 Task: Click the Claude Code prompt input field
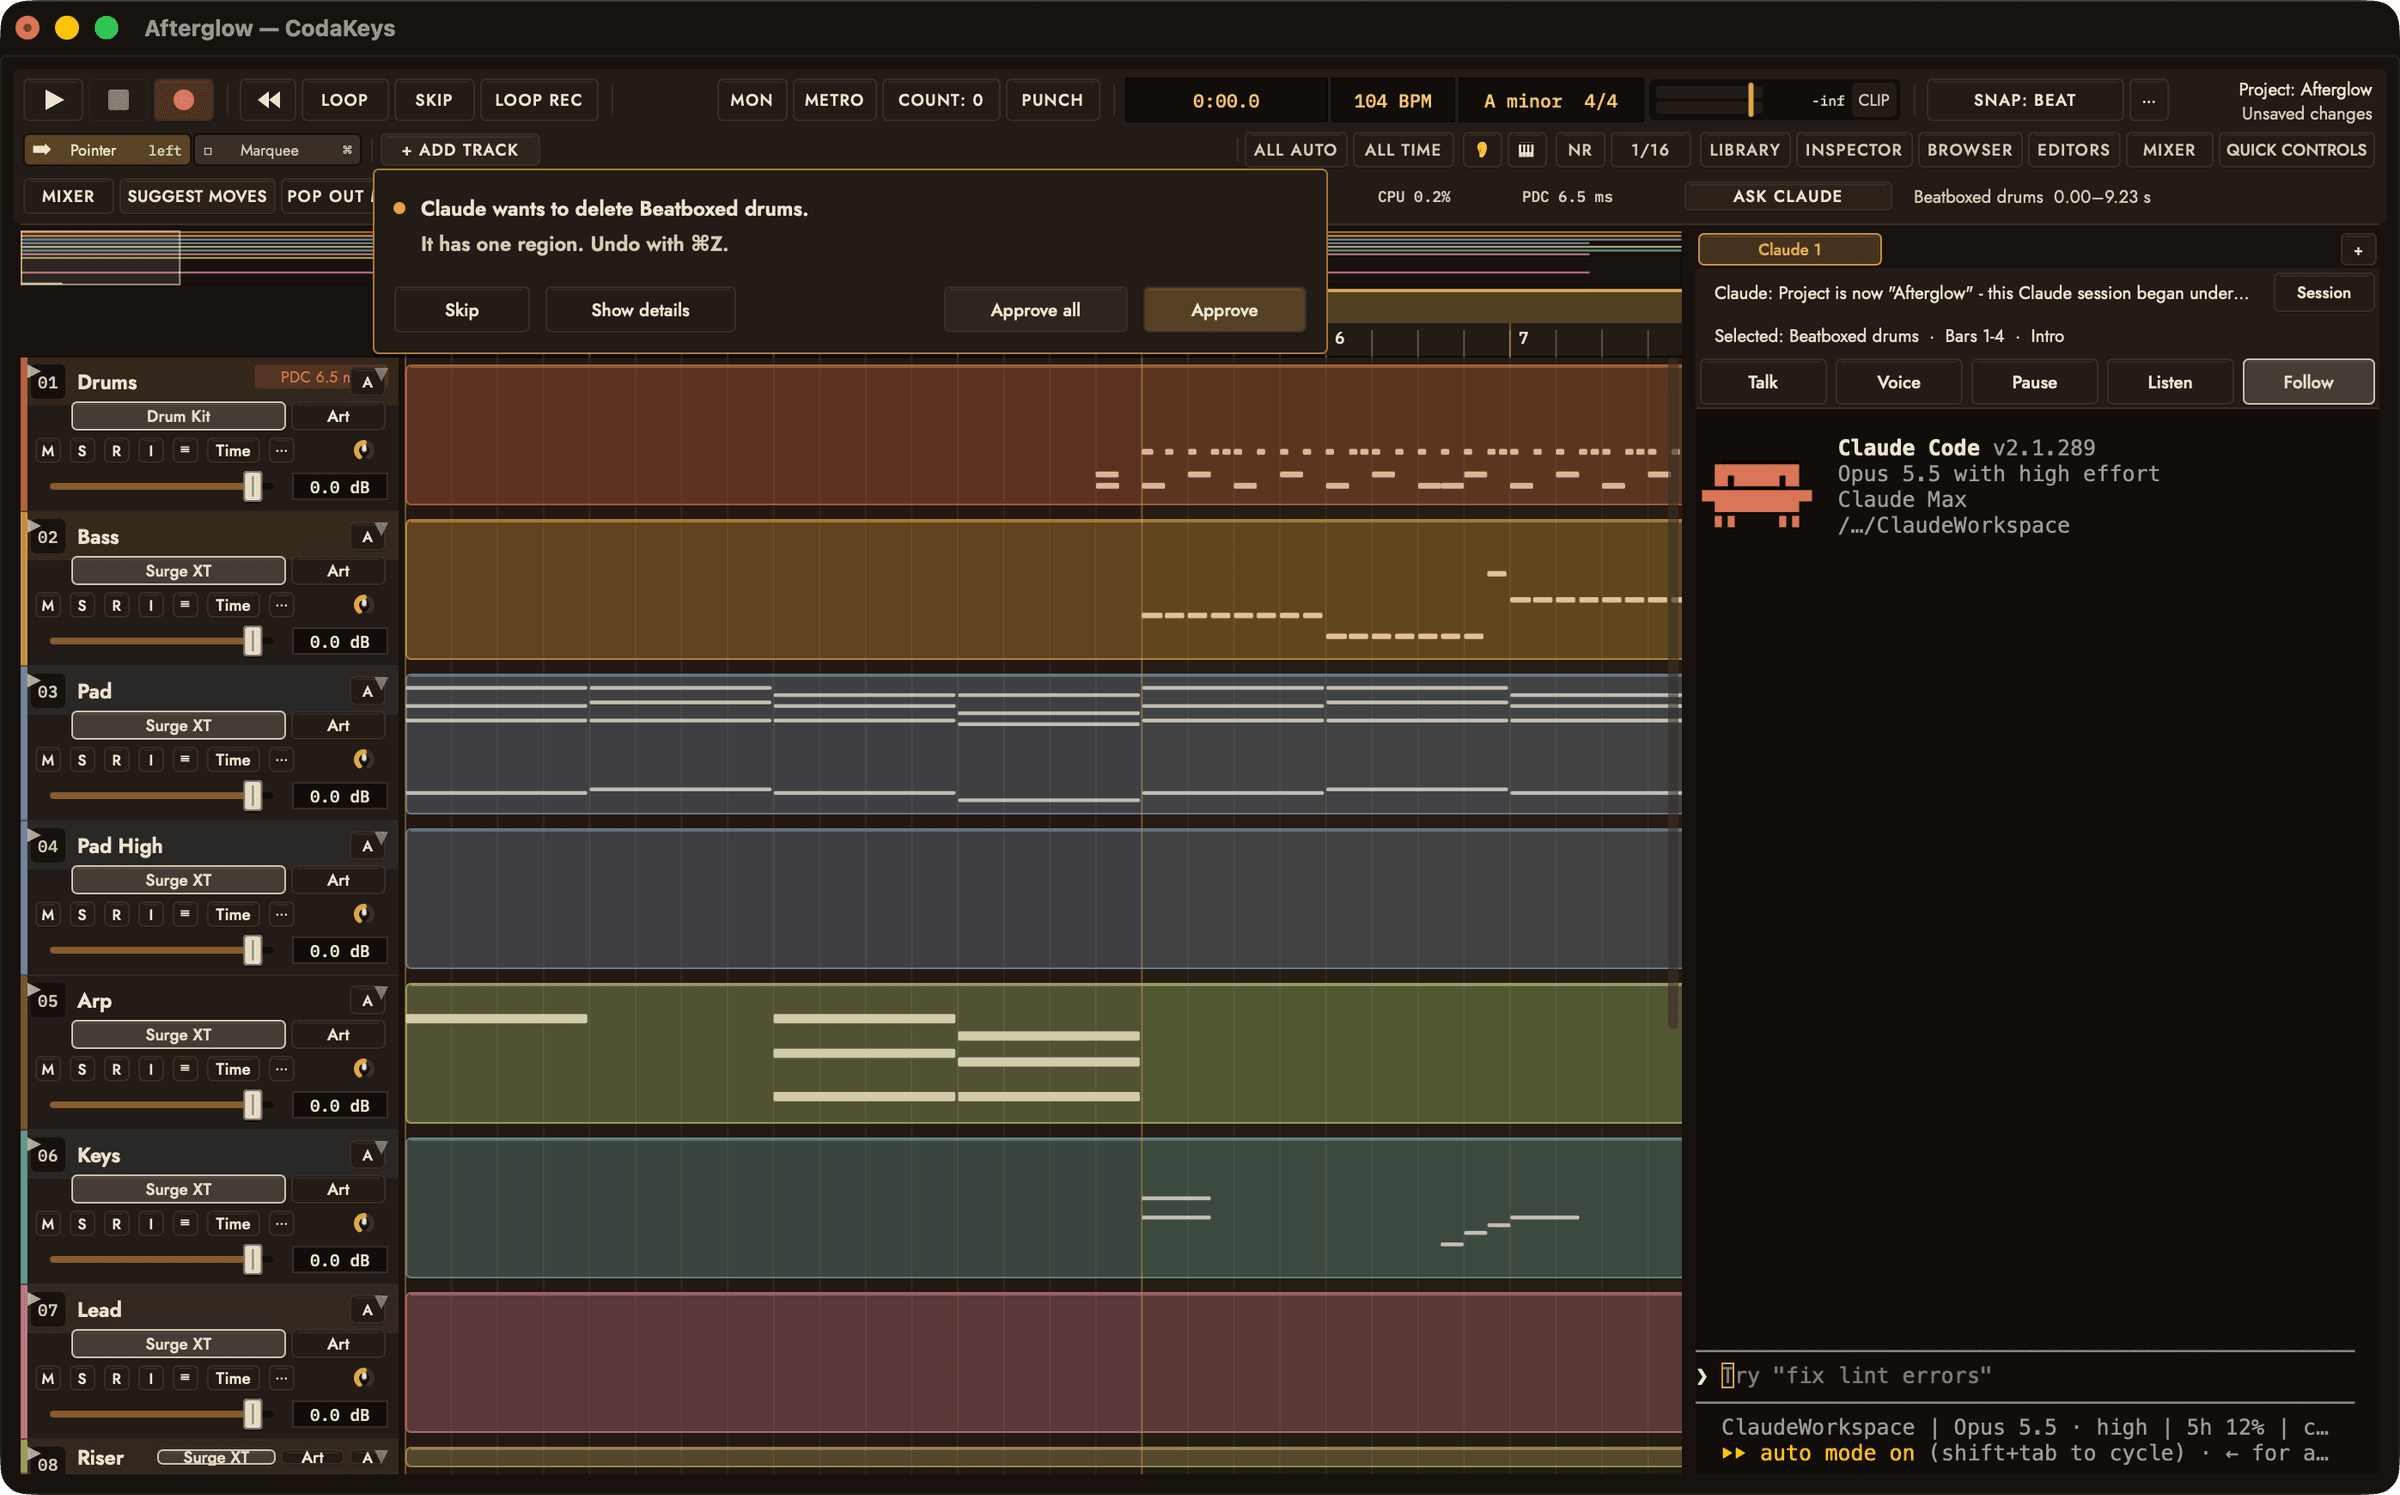pyautogui.click(x=2025, y=1376)
